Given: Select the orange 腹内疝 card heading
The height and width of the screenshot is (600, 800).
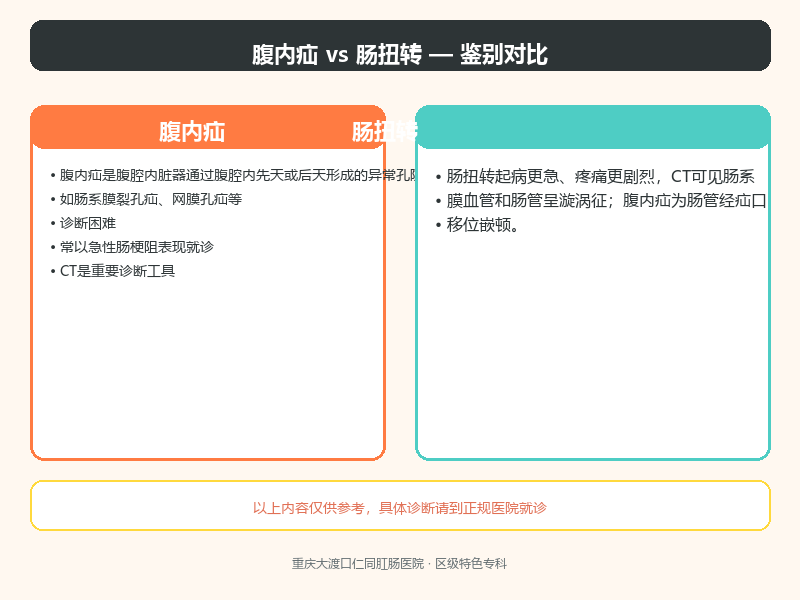Looking at the screenshot, I should point(192,132).
